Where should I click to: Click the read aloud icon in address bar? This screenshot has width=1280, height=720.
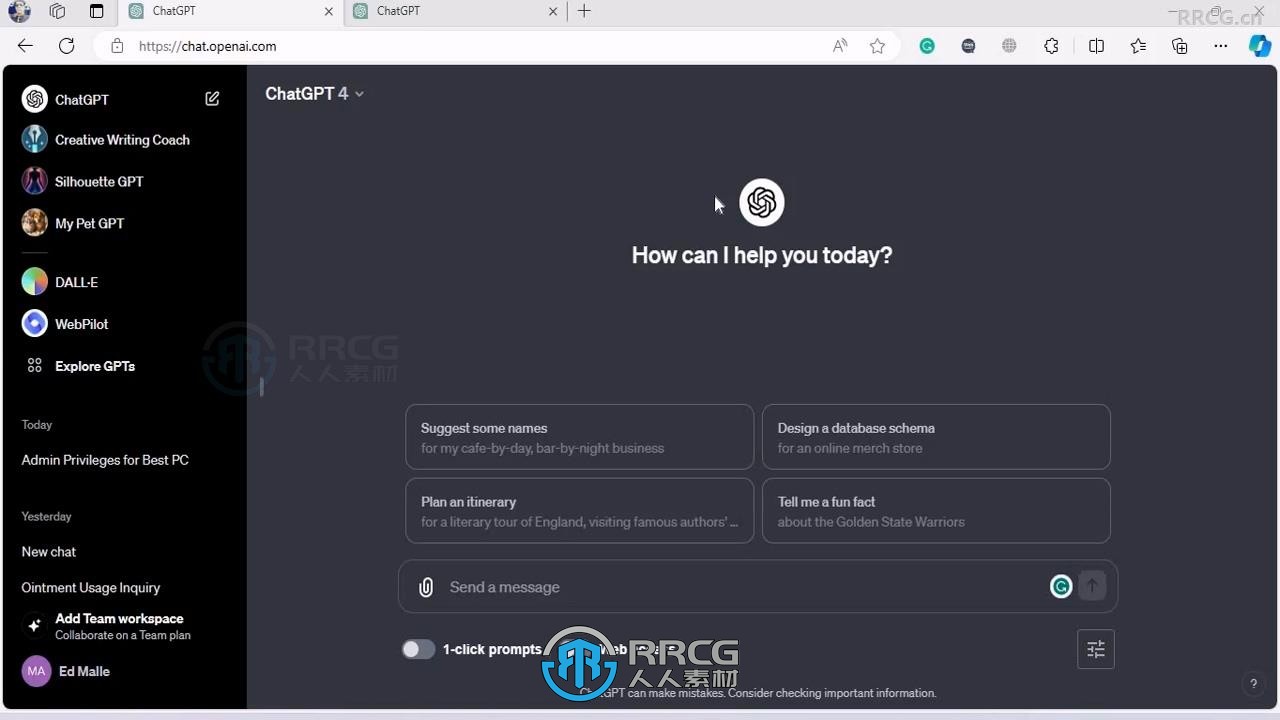tap(840, 46)
